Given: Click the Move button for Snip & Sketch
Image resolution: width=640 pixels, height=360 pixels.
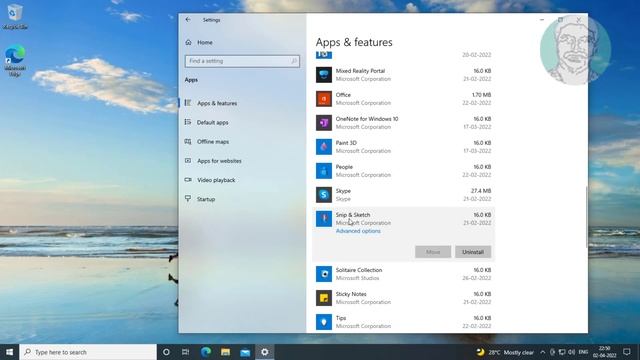Looking at the screenshot, I should click(x=433, y=252).
